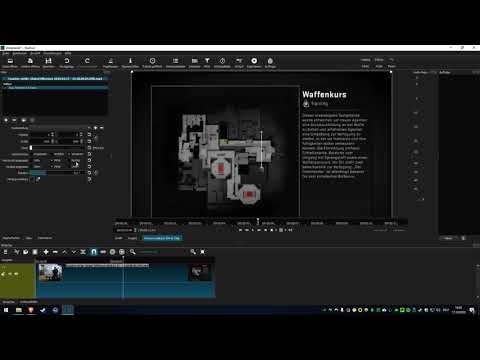Paste filters button in Filter panel
The image size is (480, 360).
32,120
